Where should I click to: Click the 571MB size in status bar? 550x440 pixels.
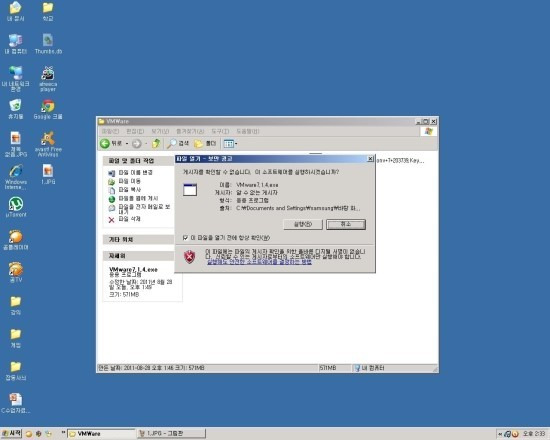coord(328,368)
